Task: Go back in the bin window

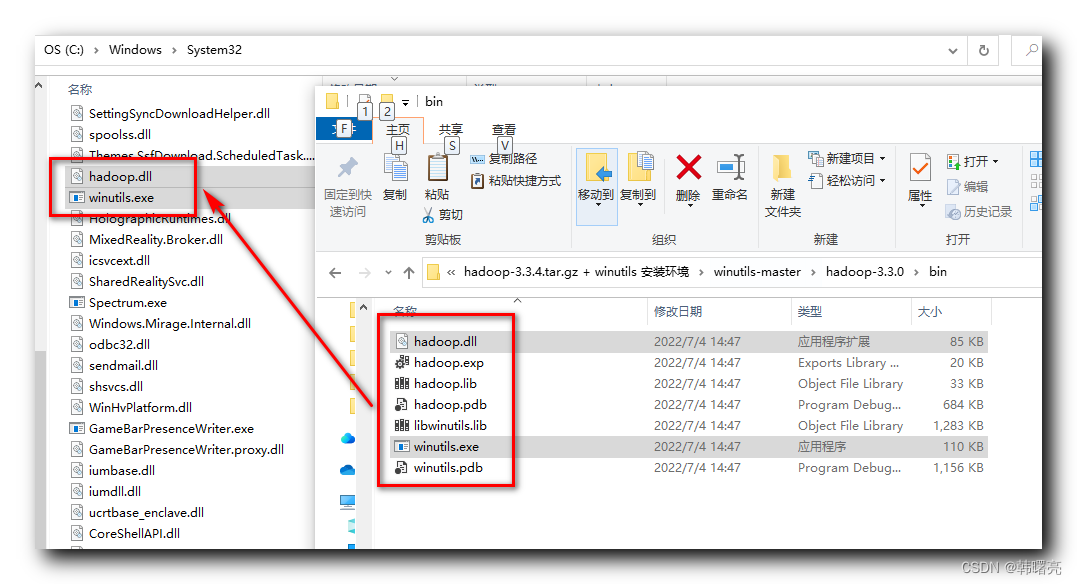Action: pyautogui.click(x=335, y=273)
